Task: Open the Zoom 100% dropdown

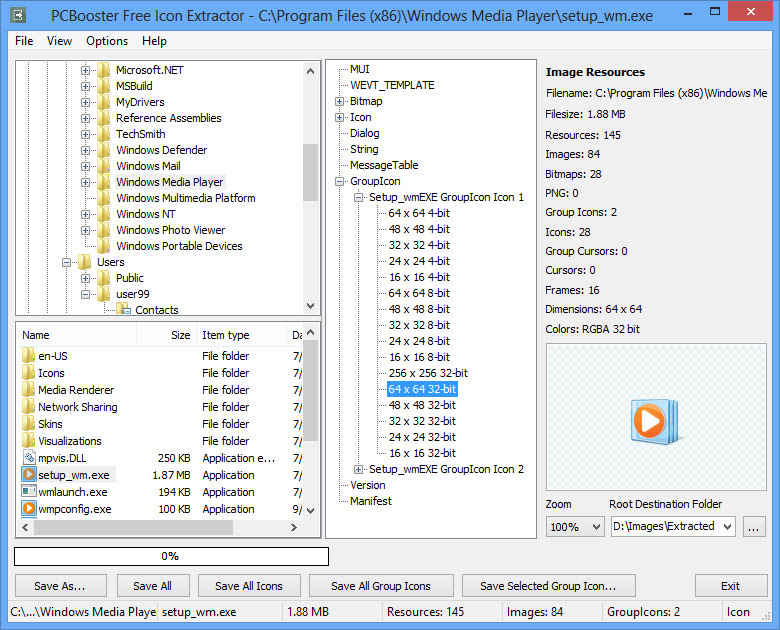Action: pos(596,526)
